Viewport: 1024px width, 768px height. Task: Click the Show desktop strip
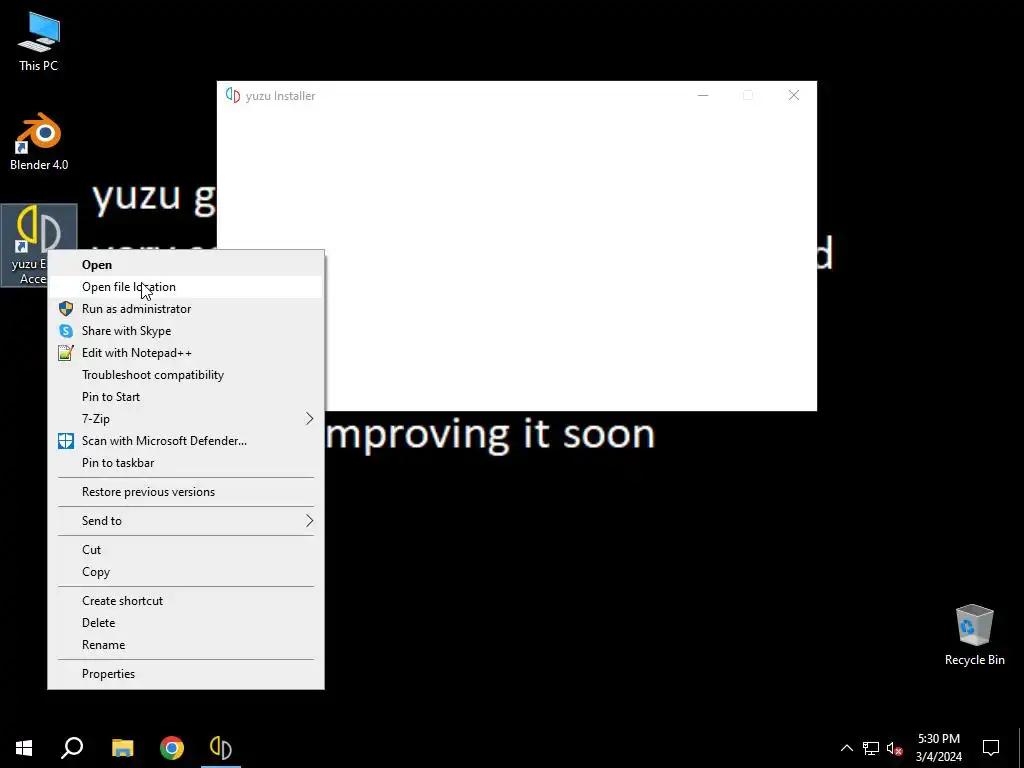point(1021,748)
